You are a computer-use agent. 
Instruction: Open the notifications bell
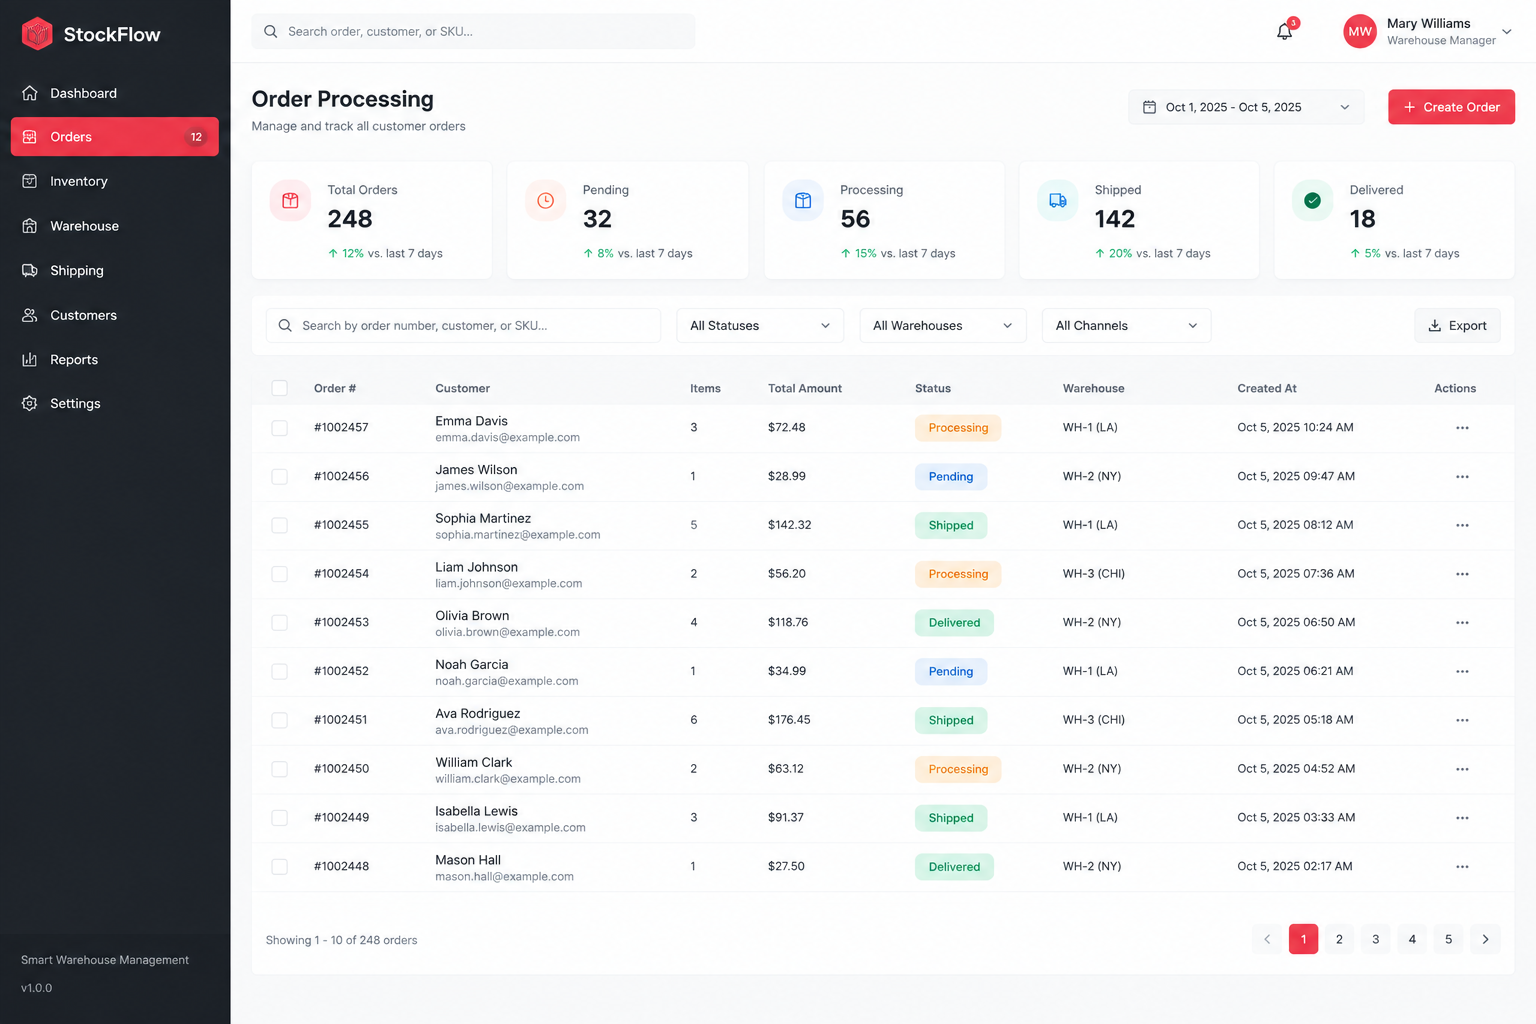point(1285,31)
